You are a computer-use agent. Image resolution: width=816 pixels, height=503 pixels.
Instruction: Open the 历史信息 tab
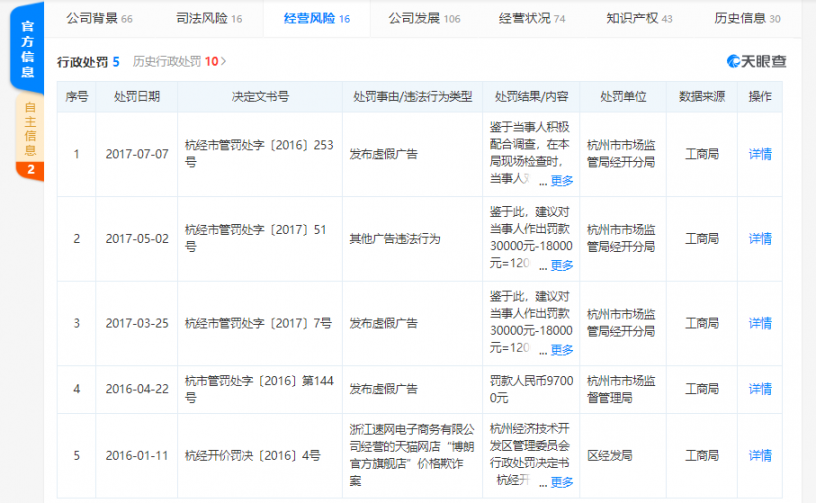coord(747,19)
